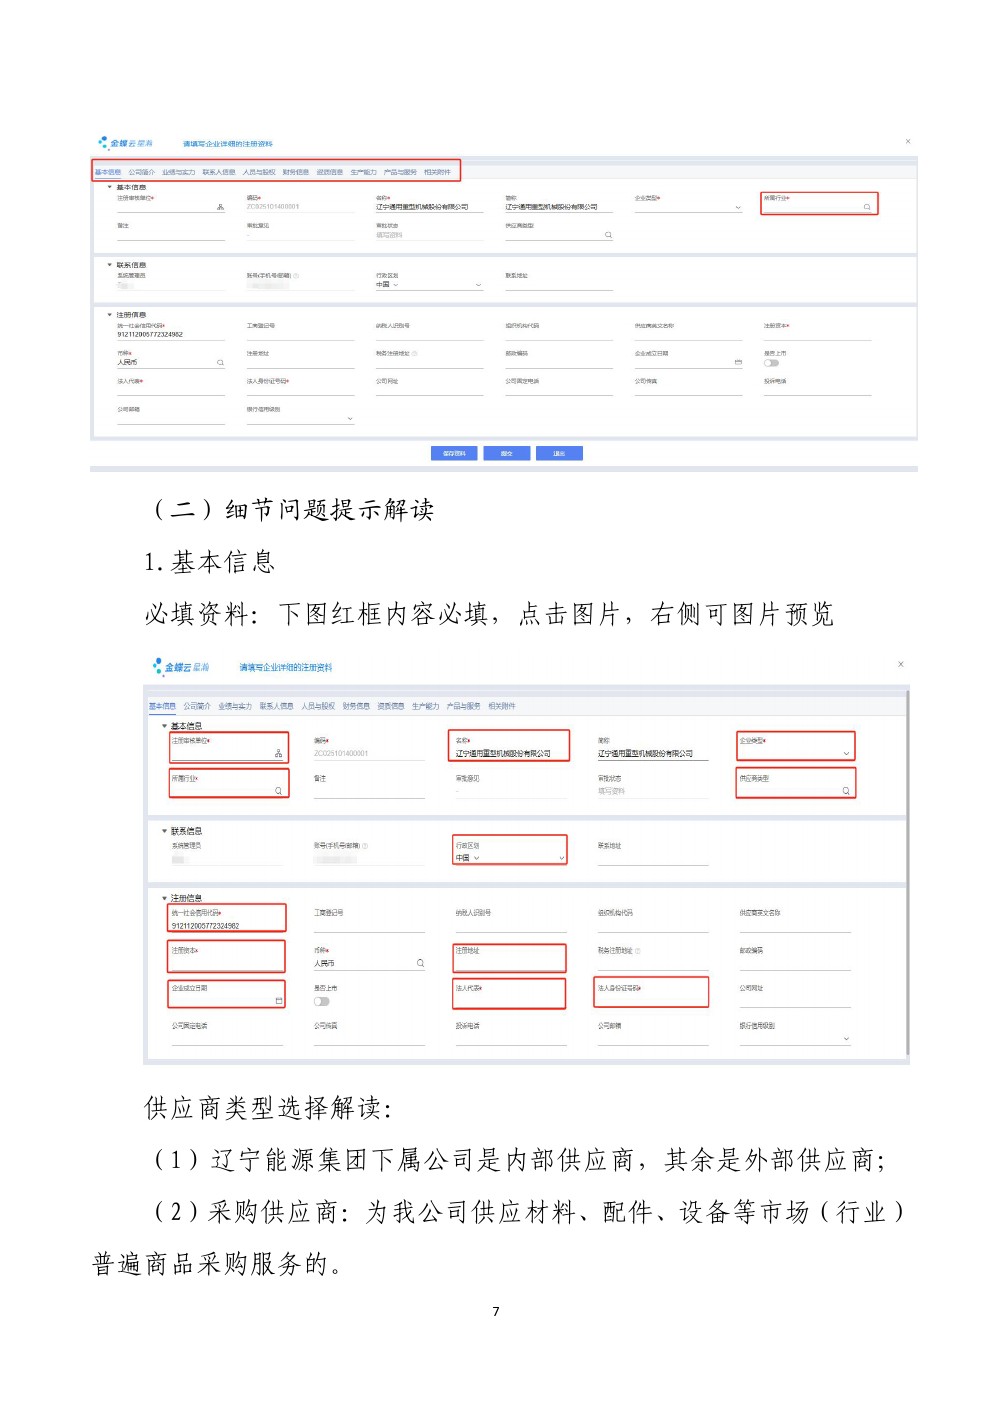
Task: Click 金蝶云星瀚 logo in upper screenshot
Action: click(x=126, y=143)
